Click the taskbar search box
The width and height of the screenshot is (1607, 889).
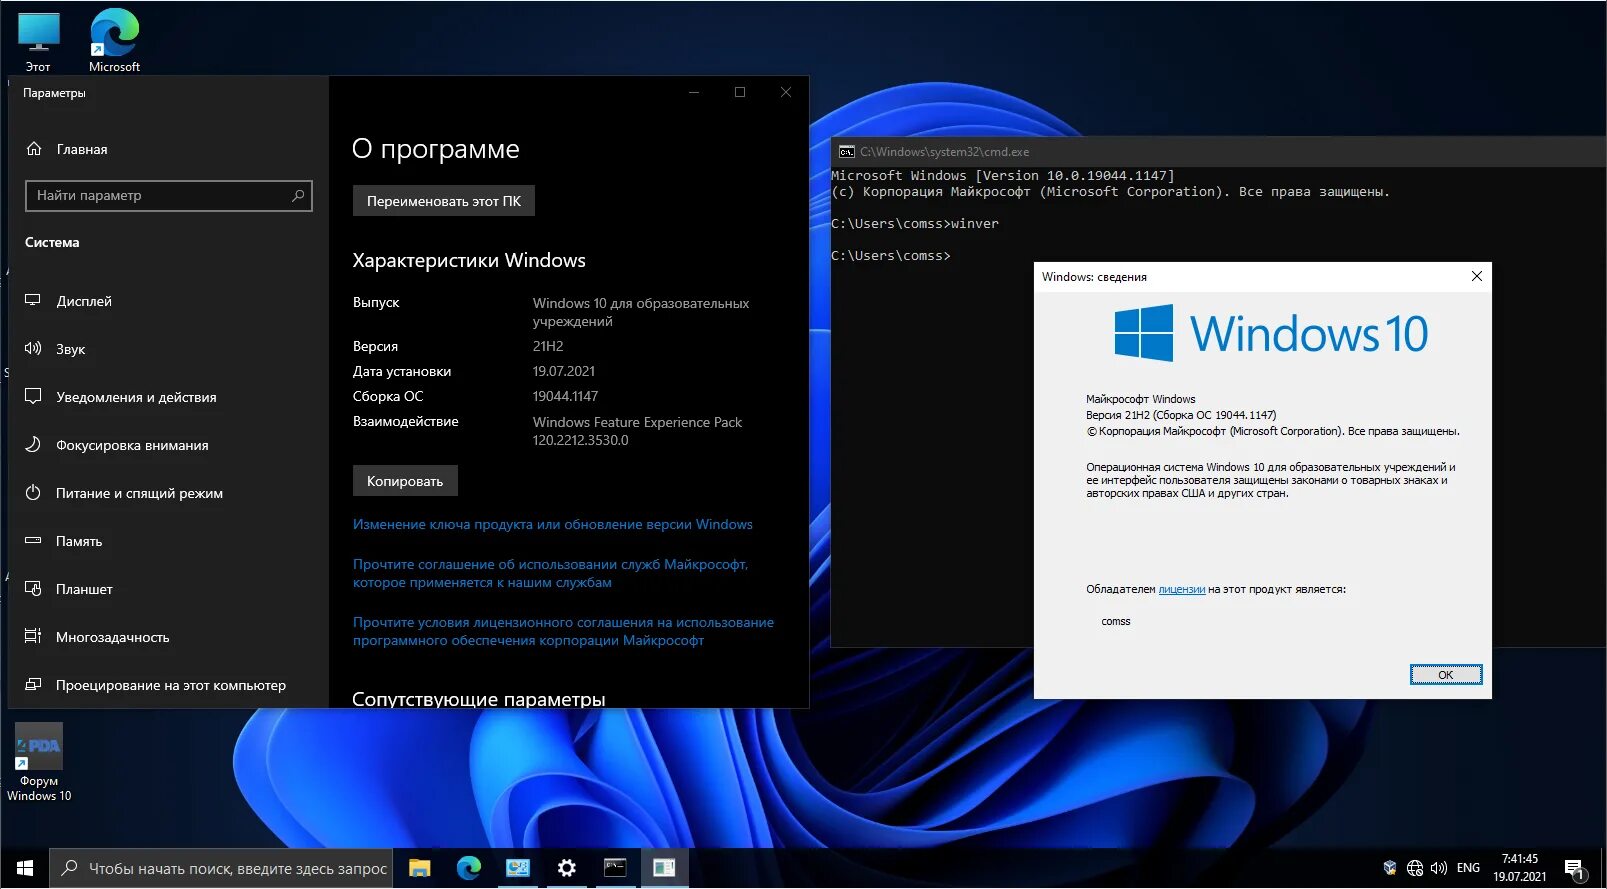coord(221,868)
